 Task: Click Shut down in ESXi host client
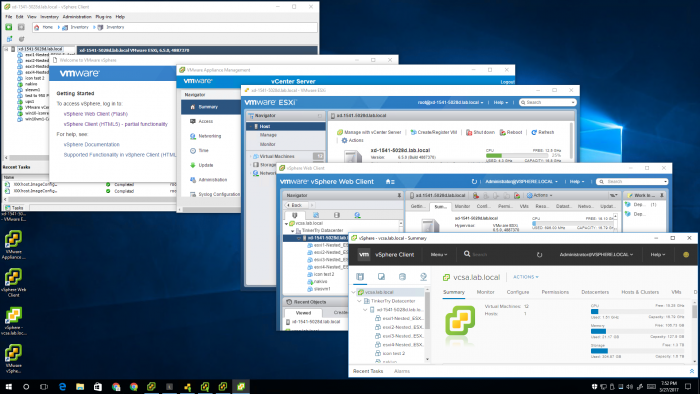coord(480,133)
